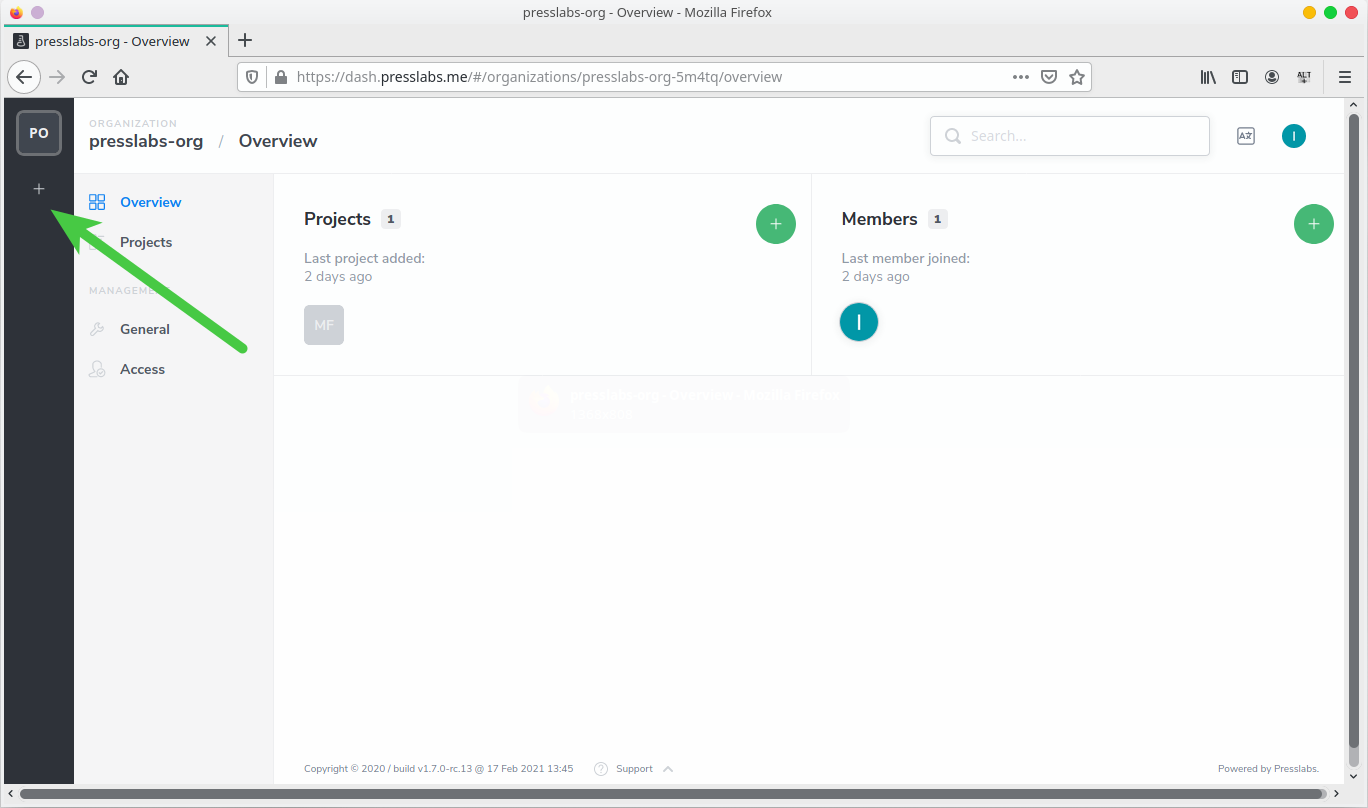
Task: Click the ALT extension icon
Action: click(x=1304, y=77)
